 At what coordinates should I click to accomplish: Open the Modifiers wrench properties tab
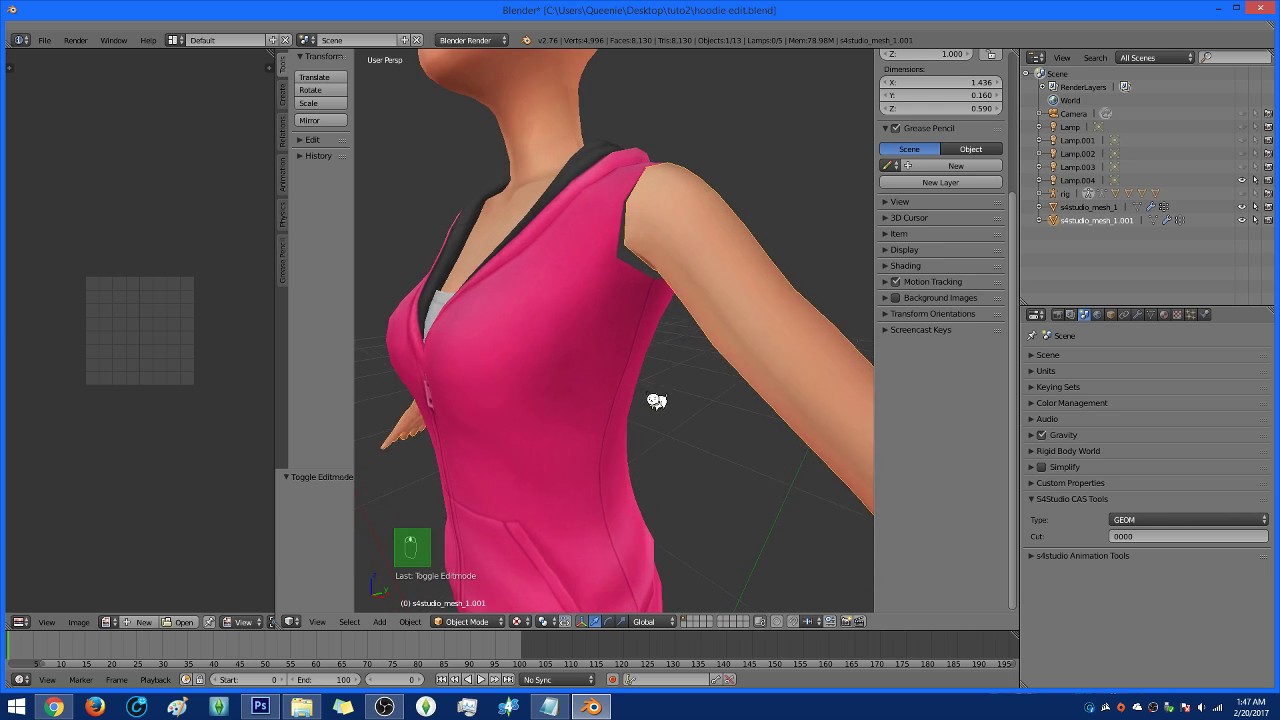[x=1137, y=315]
